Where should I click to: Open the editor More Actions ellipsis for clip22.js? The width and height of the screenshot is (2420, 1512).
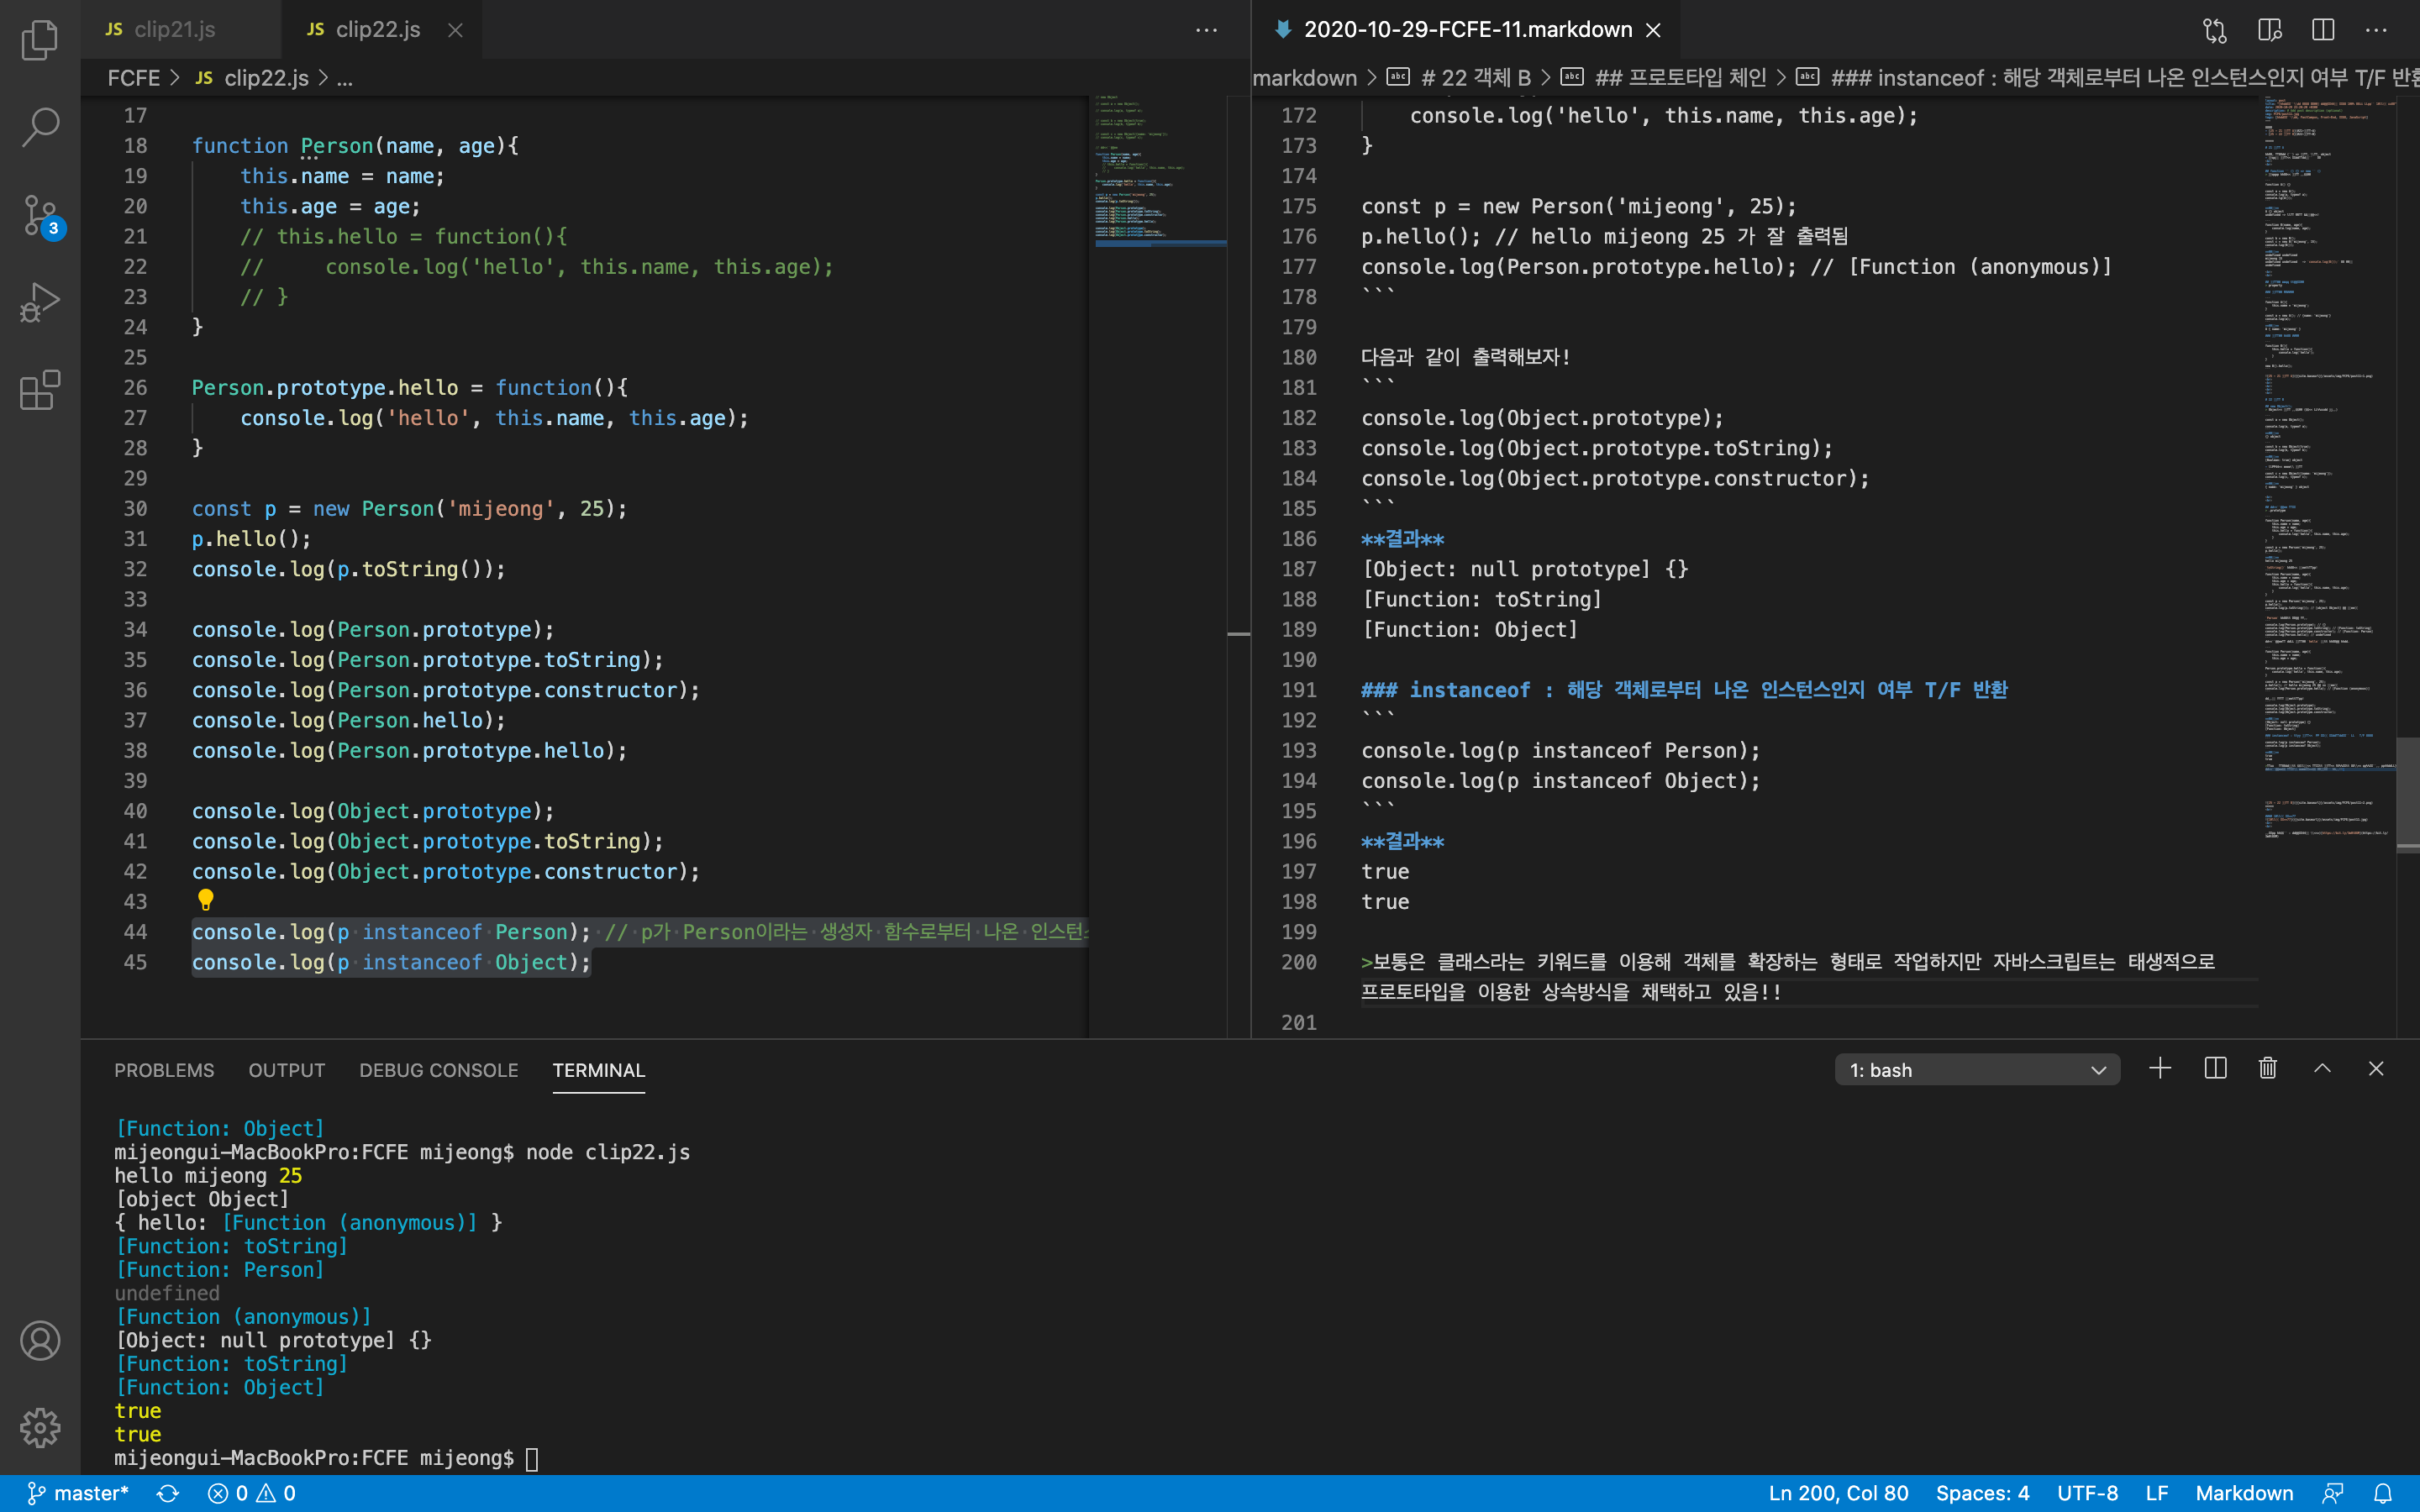pyautogui.click(x=1207, y=30)
